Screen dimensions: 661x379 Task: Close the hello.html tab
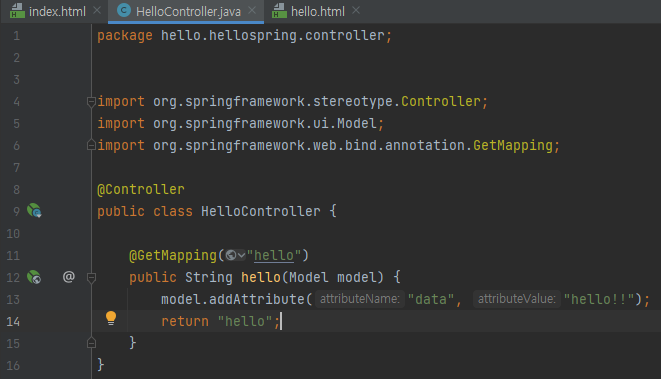[x=356, y=10]
